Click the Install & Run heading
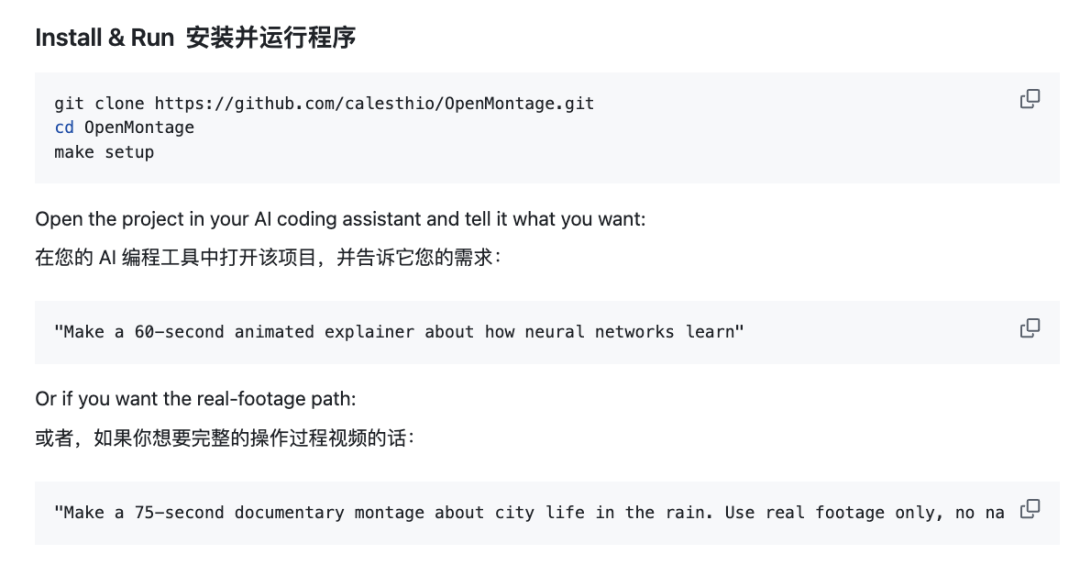Viewport: 1080px width, 565px height. click(105, 37)
